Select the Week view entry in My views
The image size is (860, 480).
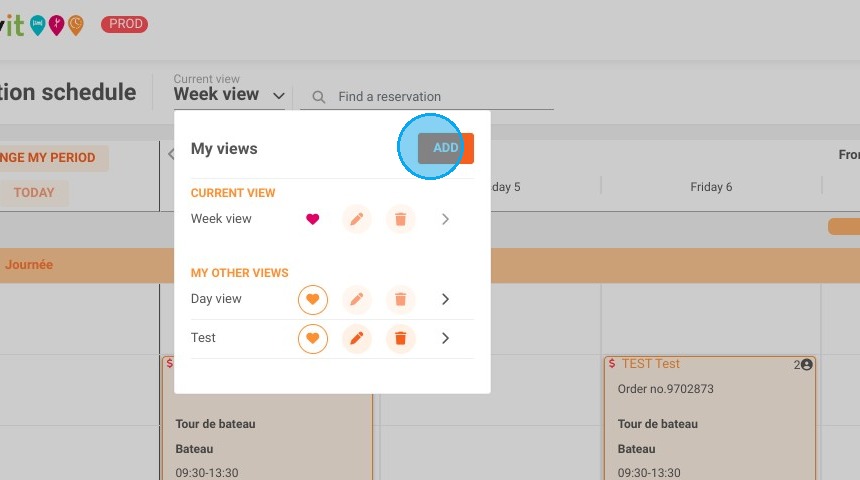tap(221, 219)
